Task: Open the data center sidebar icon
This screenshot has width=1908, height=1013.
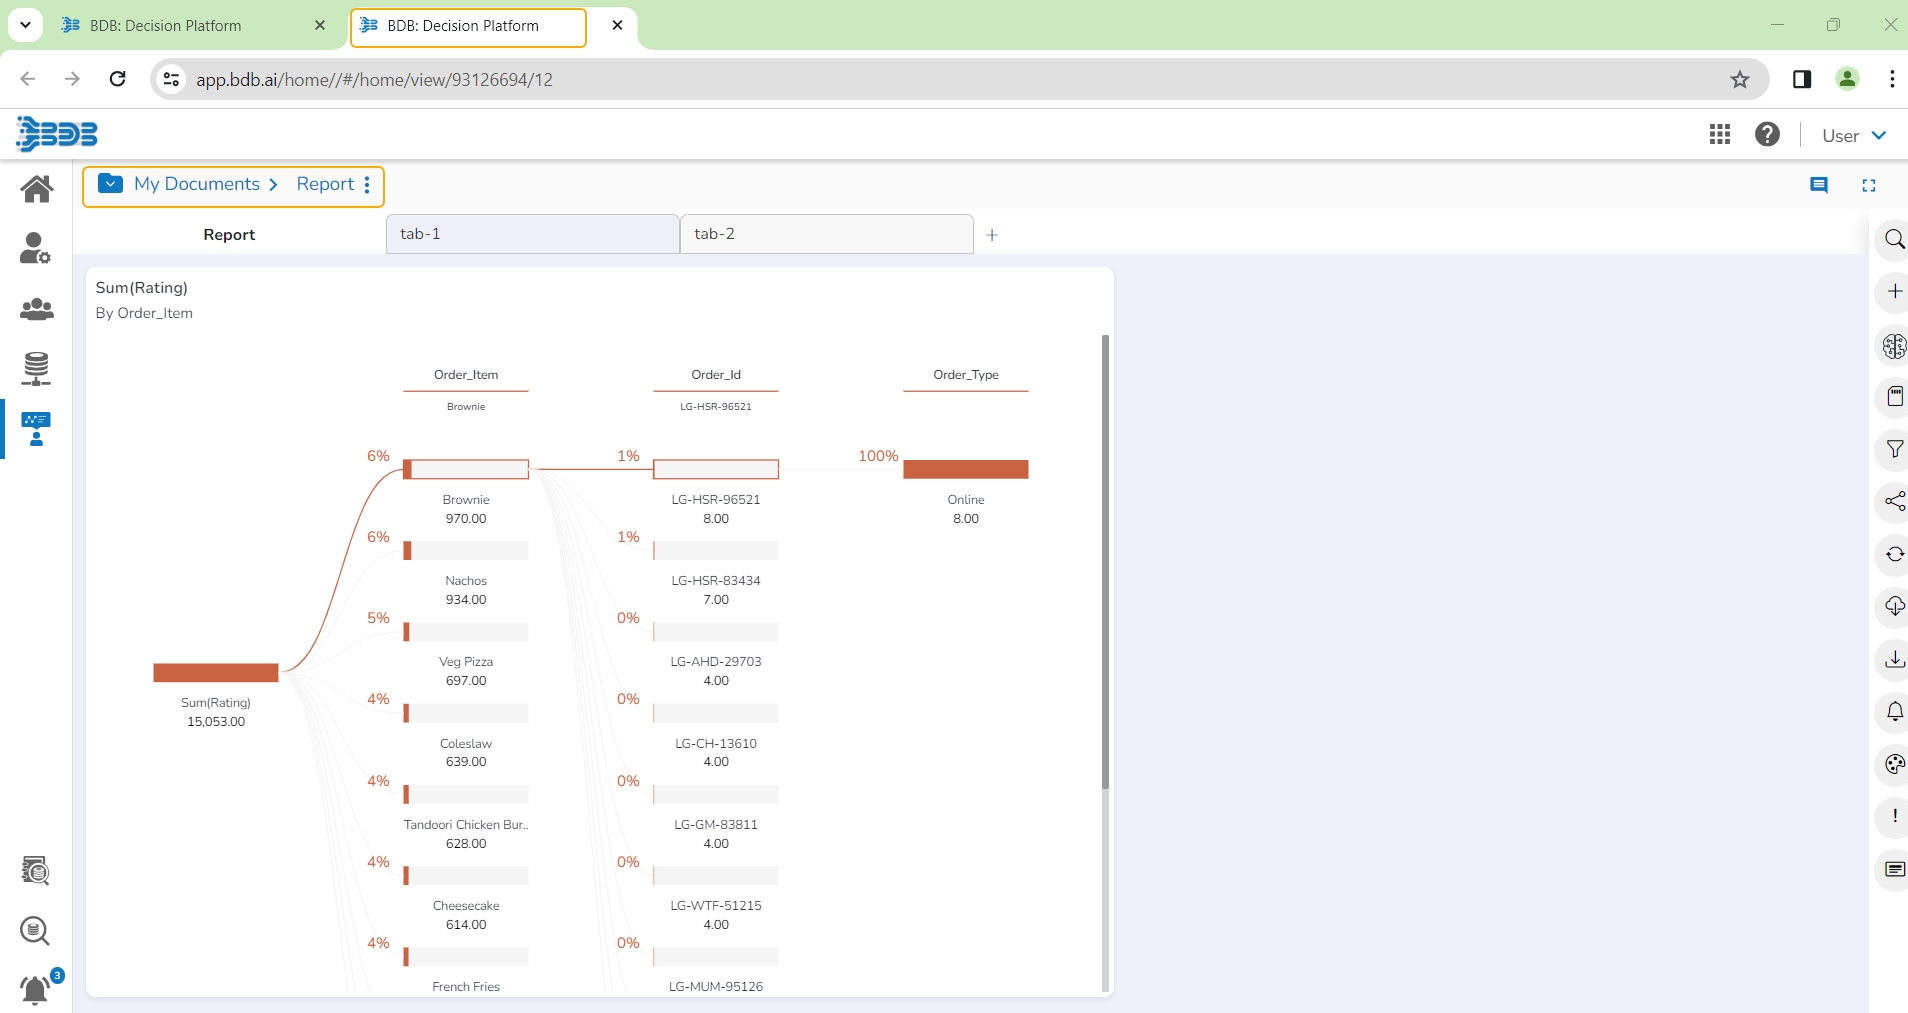Action: click(36, 369)
